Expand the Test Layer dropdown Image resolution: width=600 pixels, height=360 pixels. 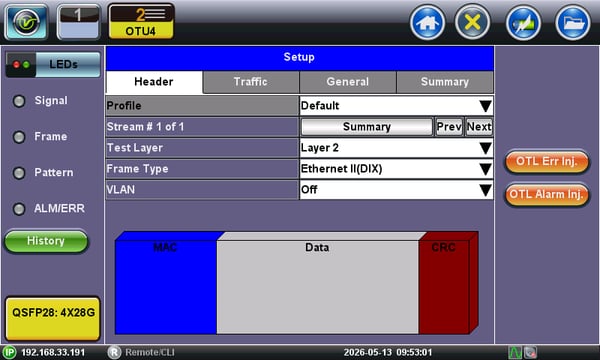click(396, 148)
